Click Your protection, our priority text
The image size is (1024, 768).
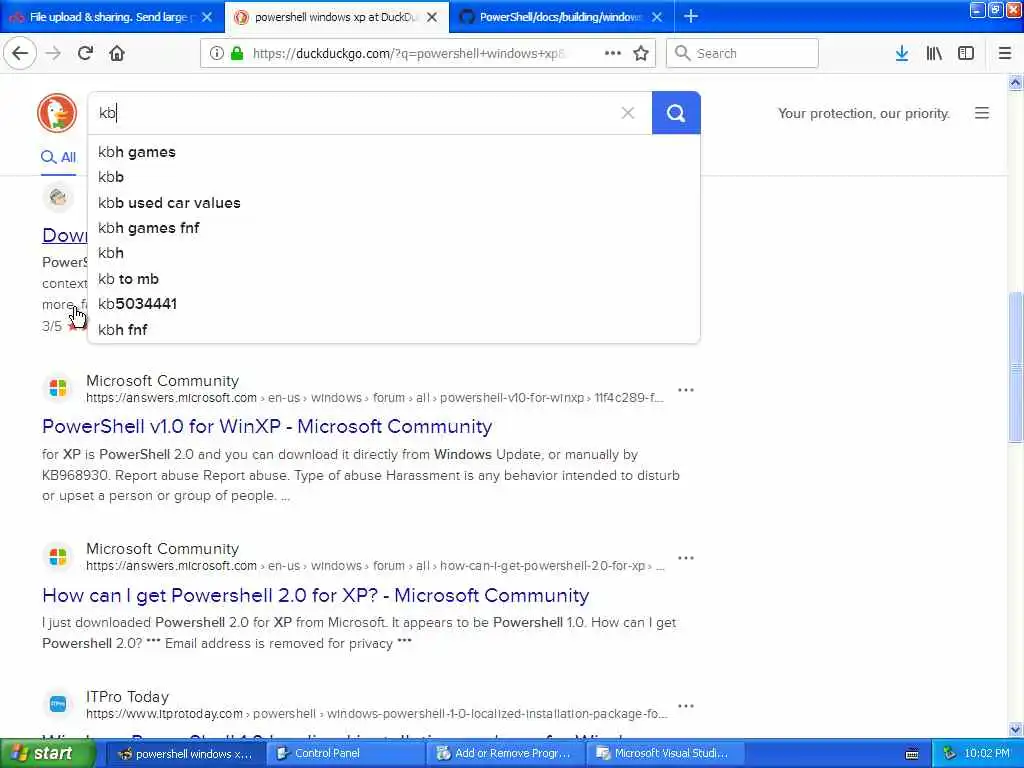click(x=863, y=114)
